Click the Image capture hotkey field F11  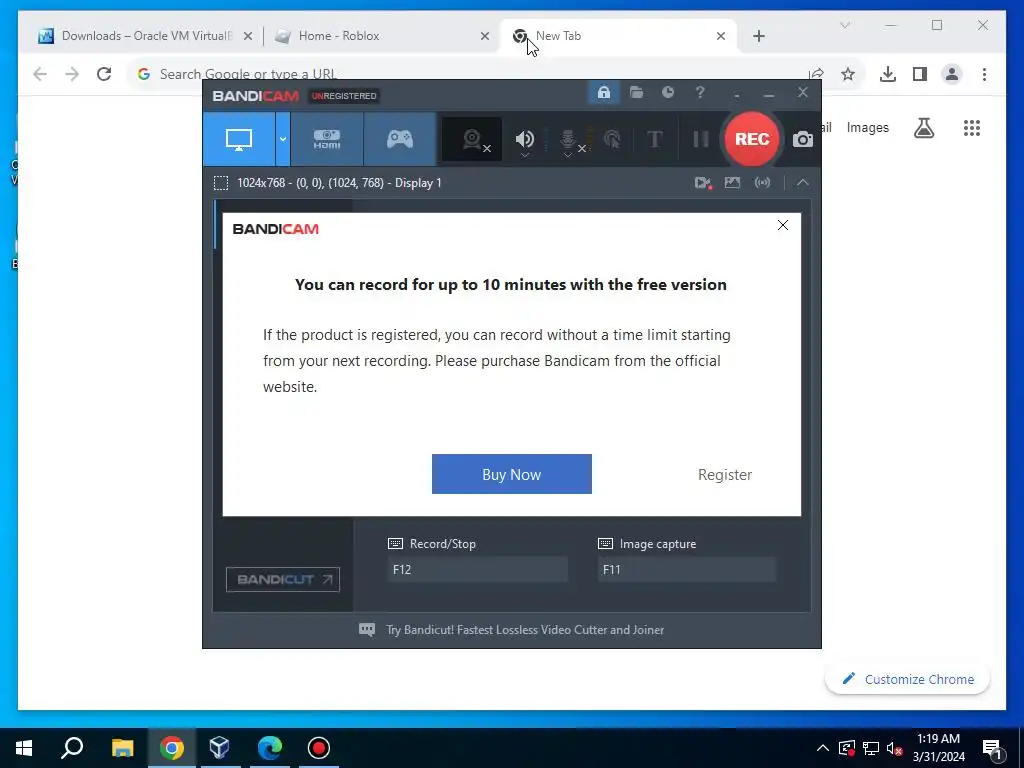[686, 569]
